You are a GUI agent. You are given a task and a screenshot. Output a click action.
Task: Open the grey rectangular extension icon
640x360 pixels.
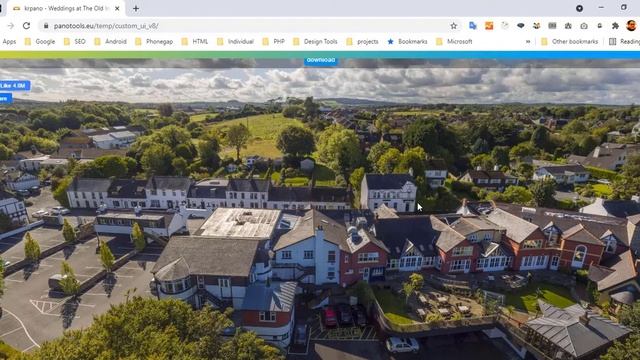(552, 26)
